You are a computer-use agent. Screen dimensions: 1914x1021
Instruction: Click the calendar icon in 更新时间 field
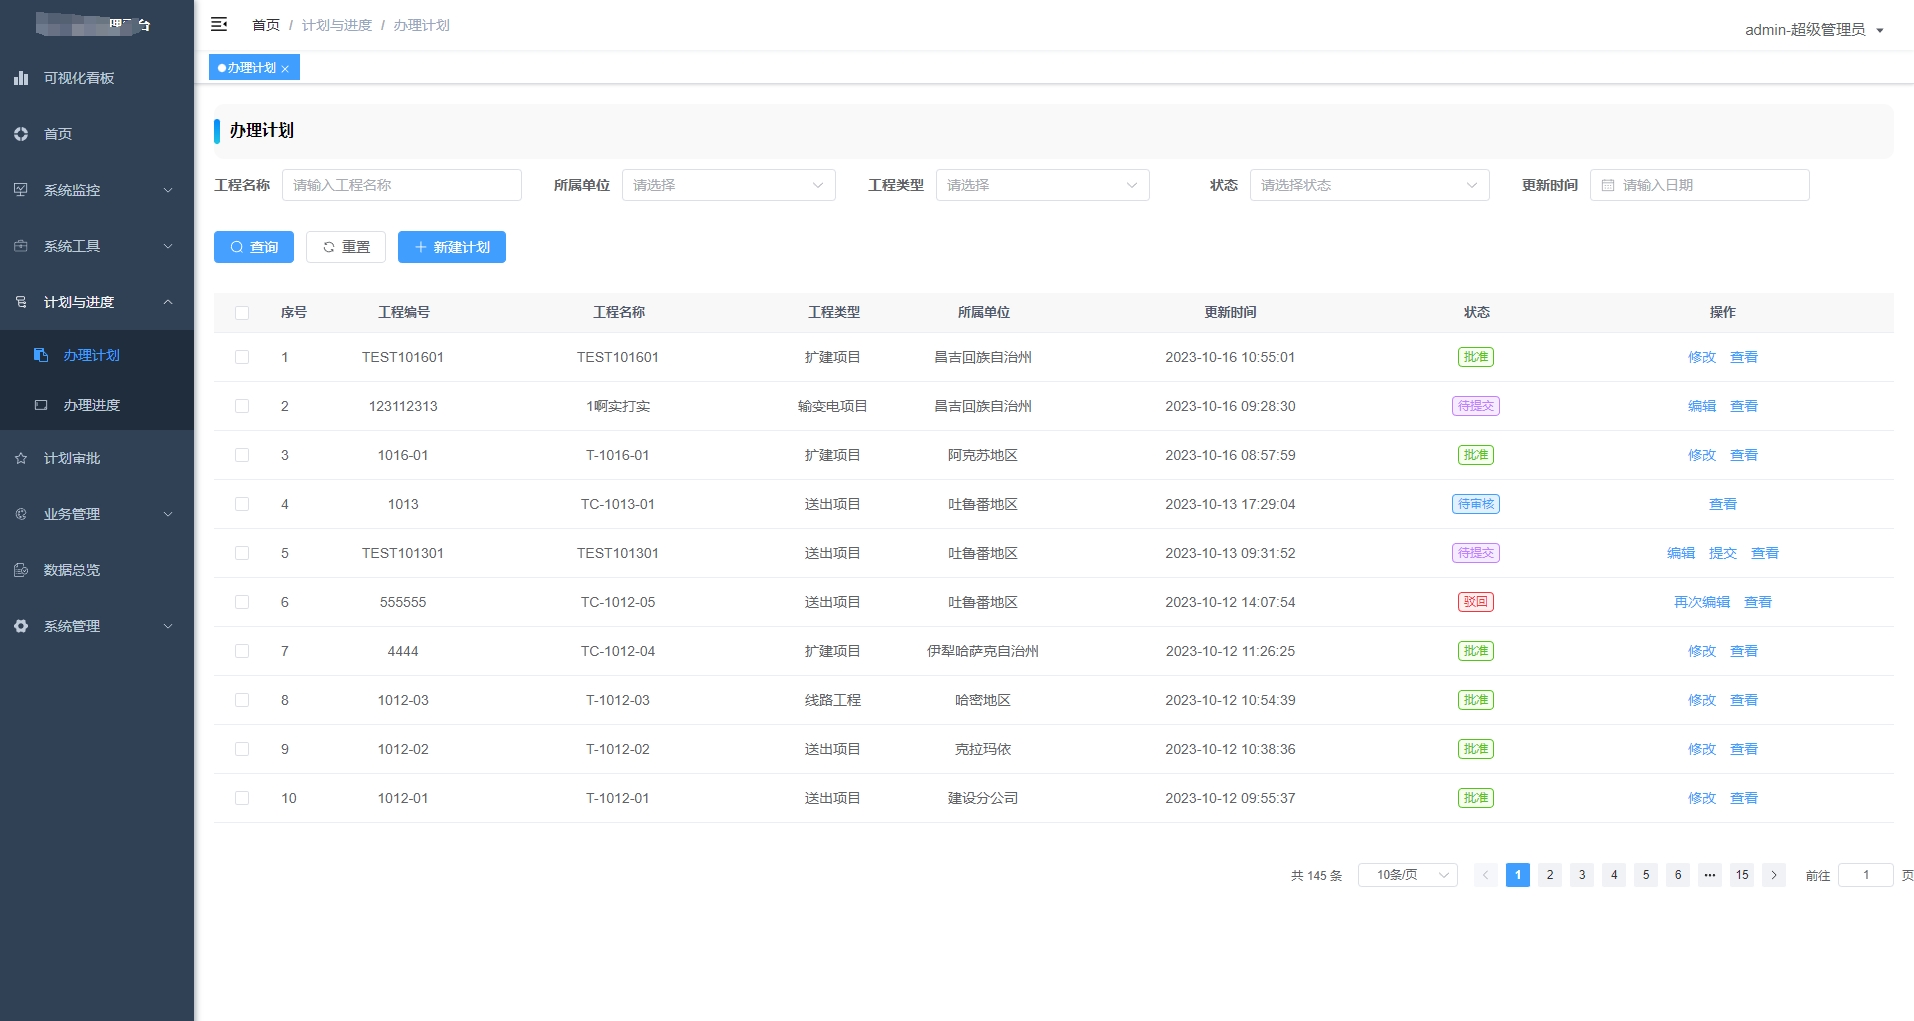click(1608, 185)
